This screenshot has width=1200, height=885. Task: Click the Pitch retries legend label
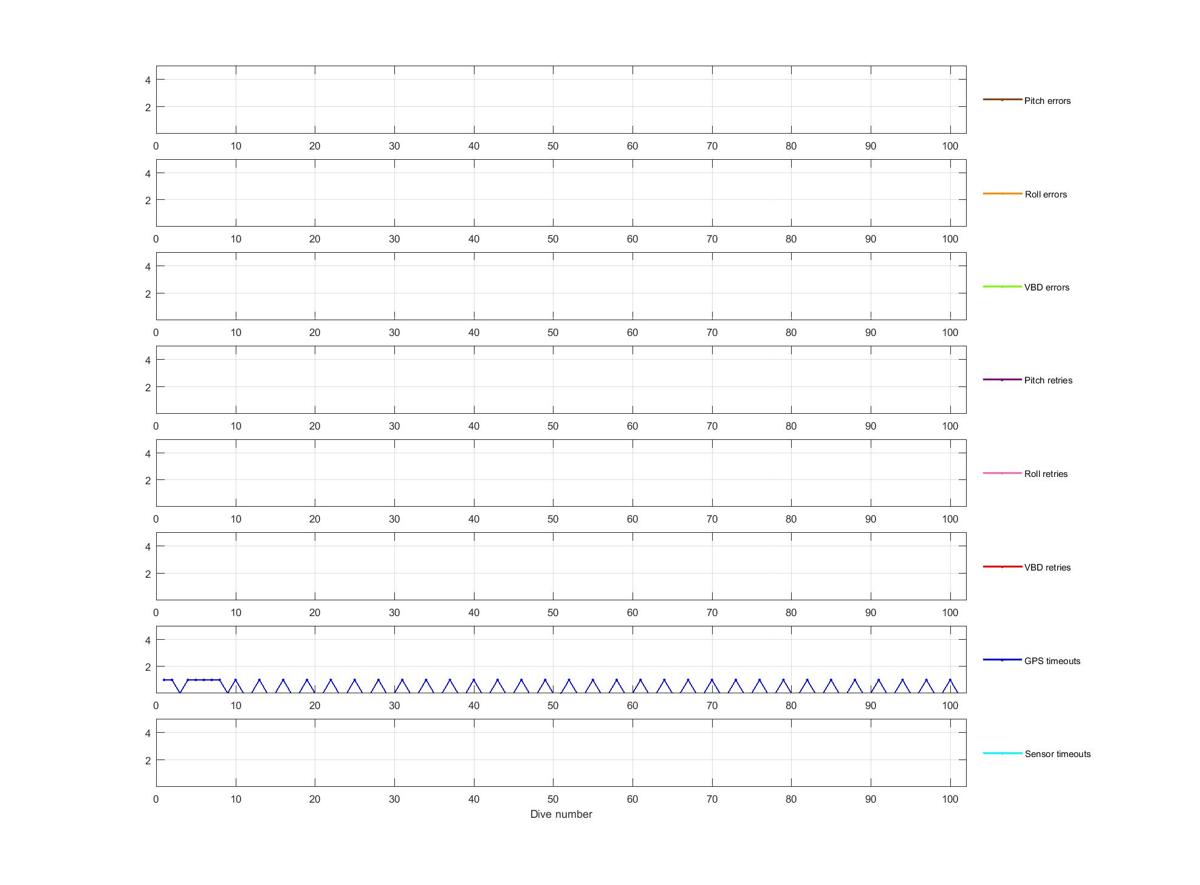coord(1048,381)
